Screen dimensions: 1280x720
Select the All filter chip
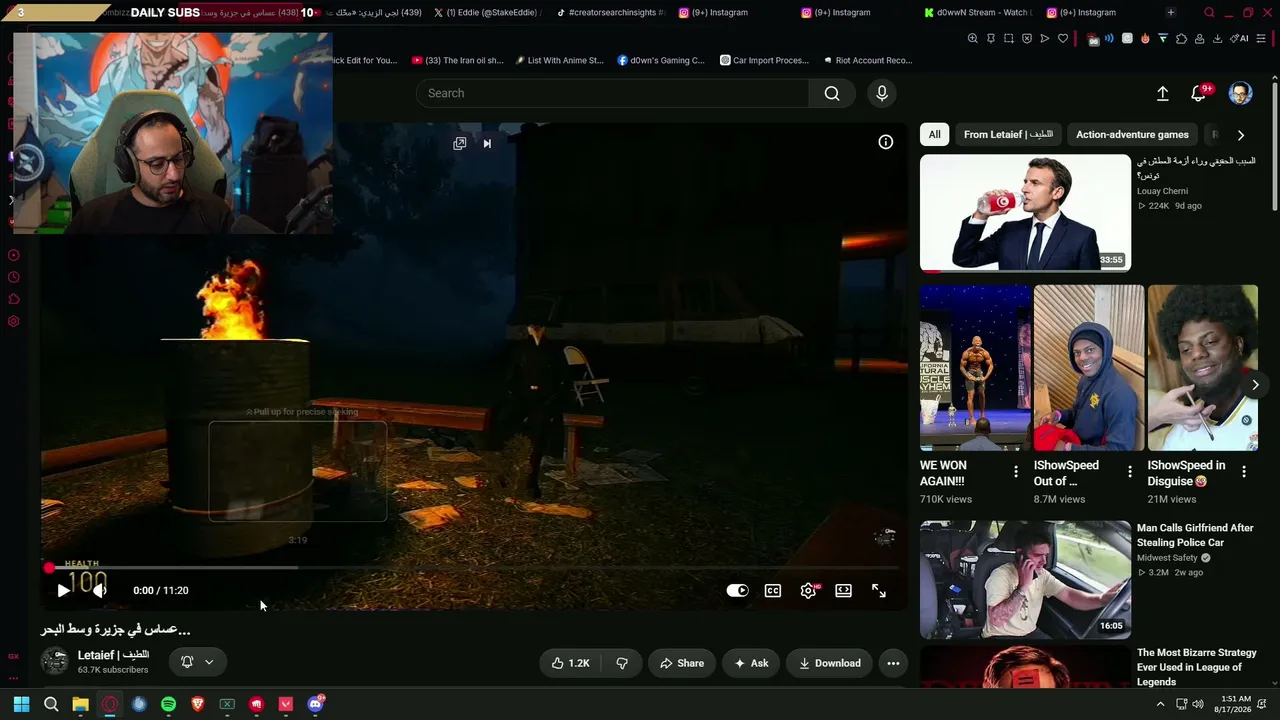[934, 134]
